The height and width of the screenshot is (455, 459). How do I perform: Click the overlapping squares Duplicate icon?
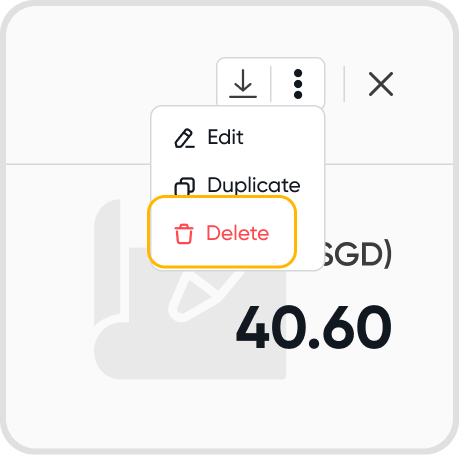pyautogui.click(x=184, y=186)
